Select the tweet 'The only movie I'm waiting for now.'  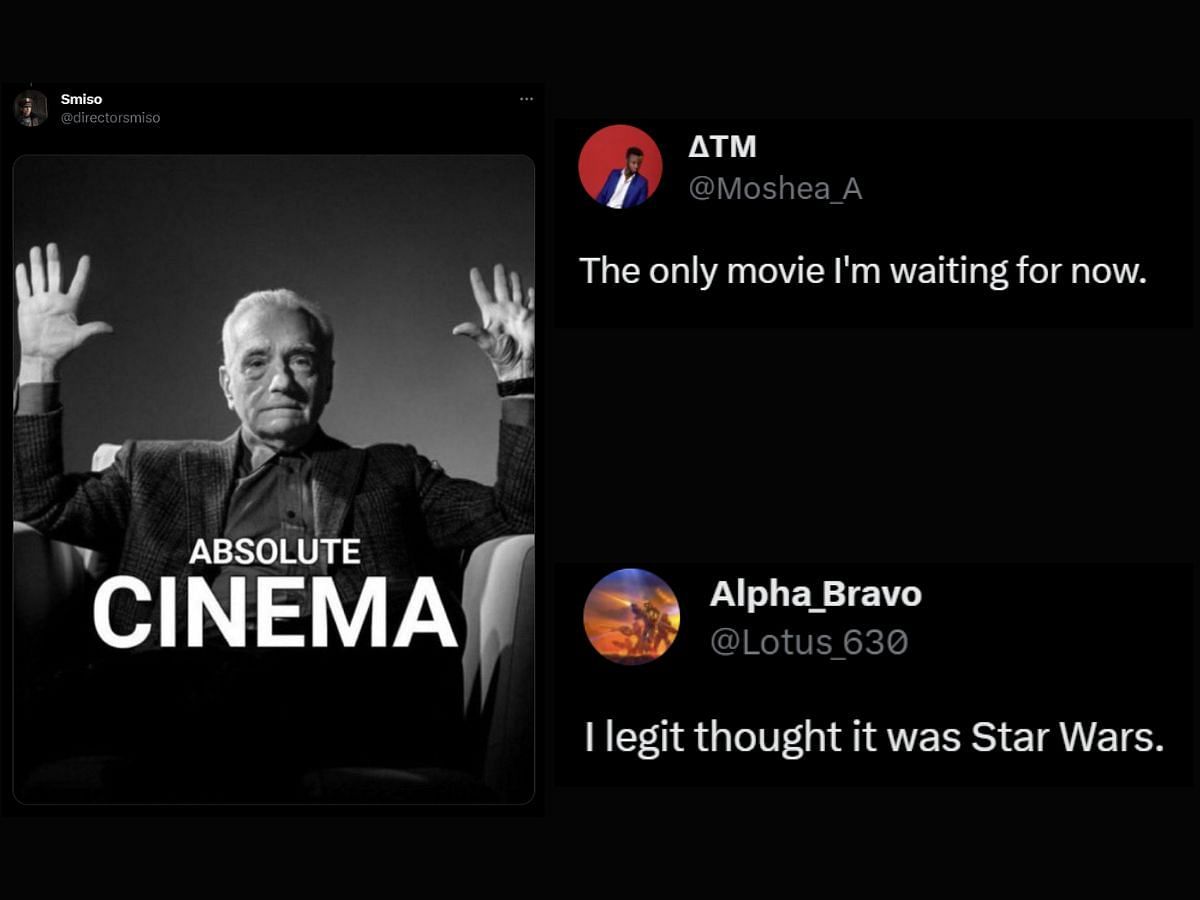pos(862,271)
